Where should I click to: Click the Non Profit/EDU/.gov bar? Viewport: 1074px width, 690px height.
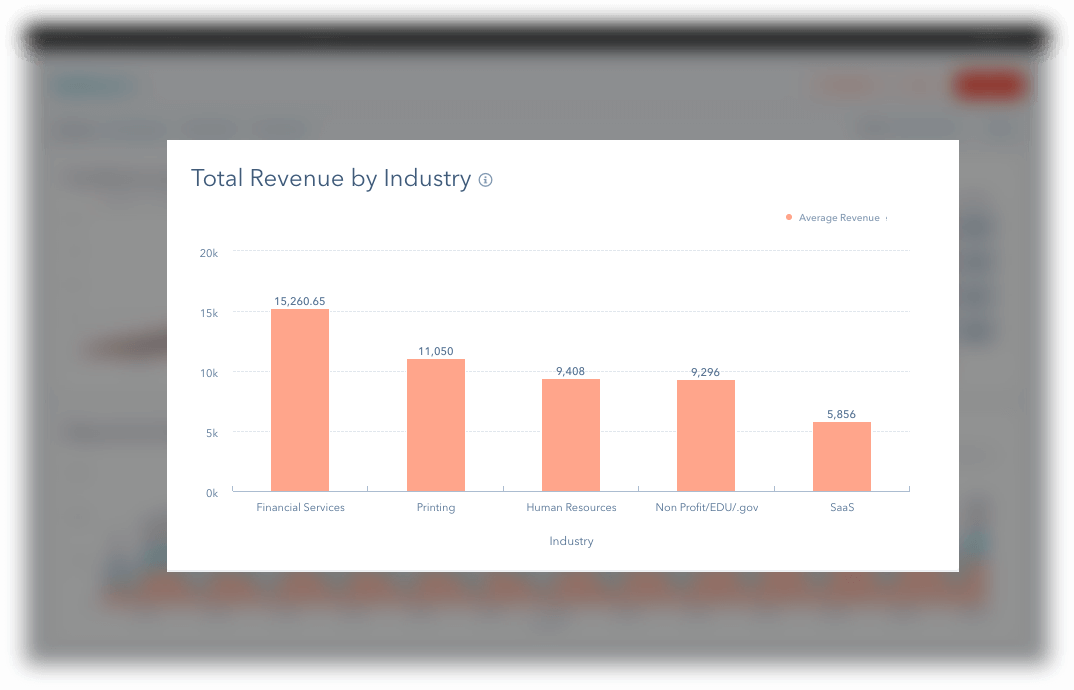point(706,436)
